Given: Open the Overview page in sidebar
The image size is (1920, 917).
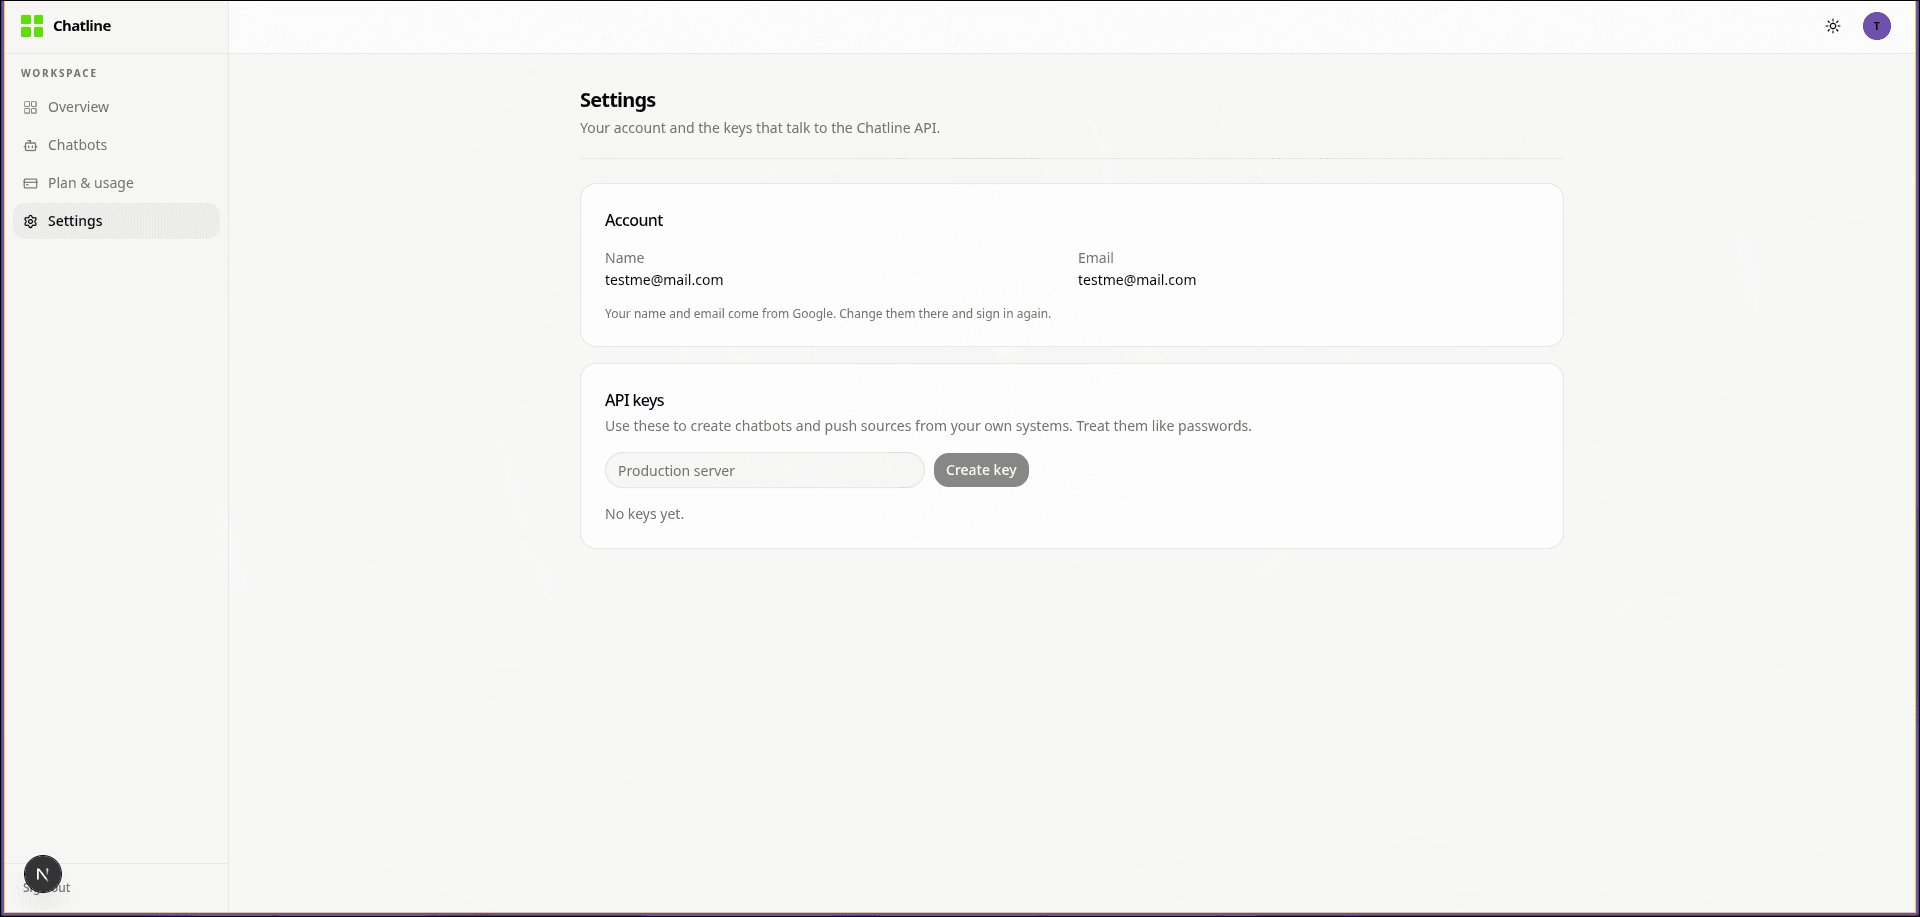Looking at the screenshot, I should 116,107.
